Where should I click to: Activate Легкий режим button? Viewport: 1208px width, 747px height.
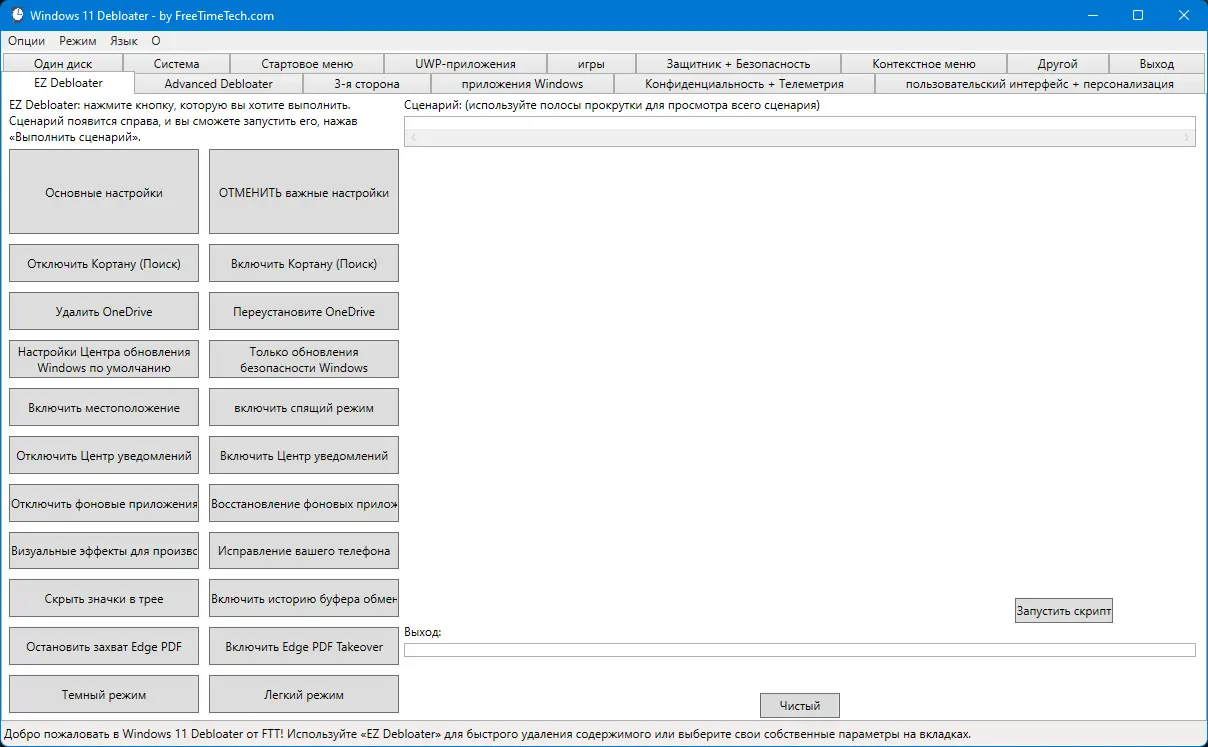coord(304,694)
